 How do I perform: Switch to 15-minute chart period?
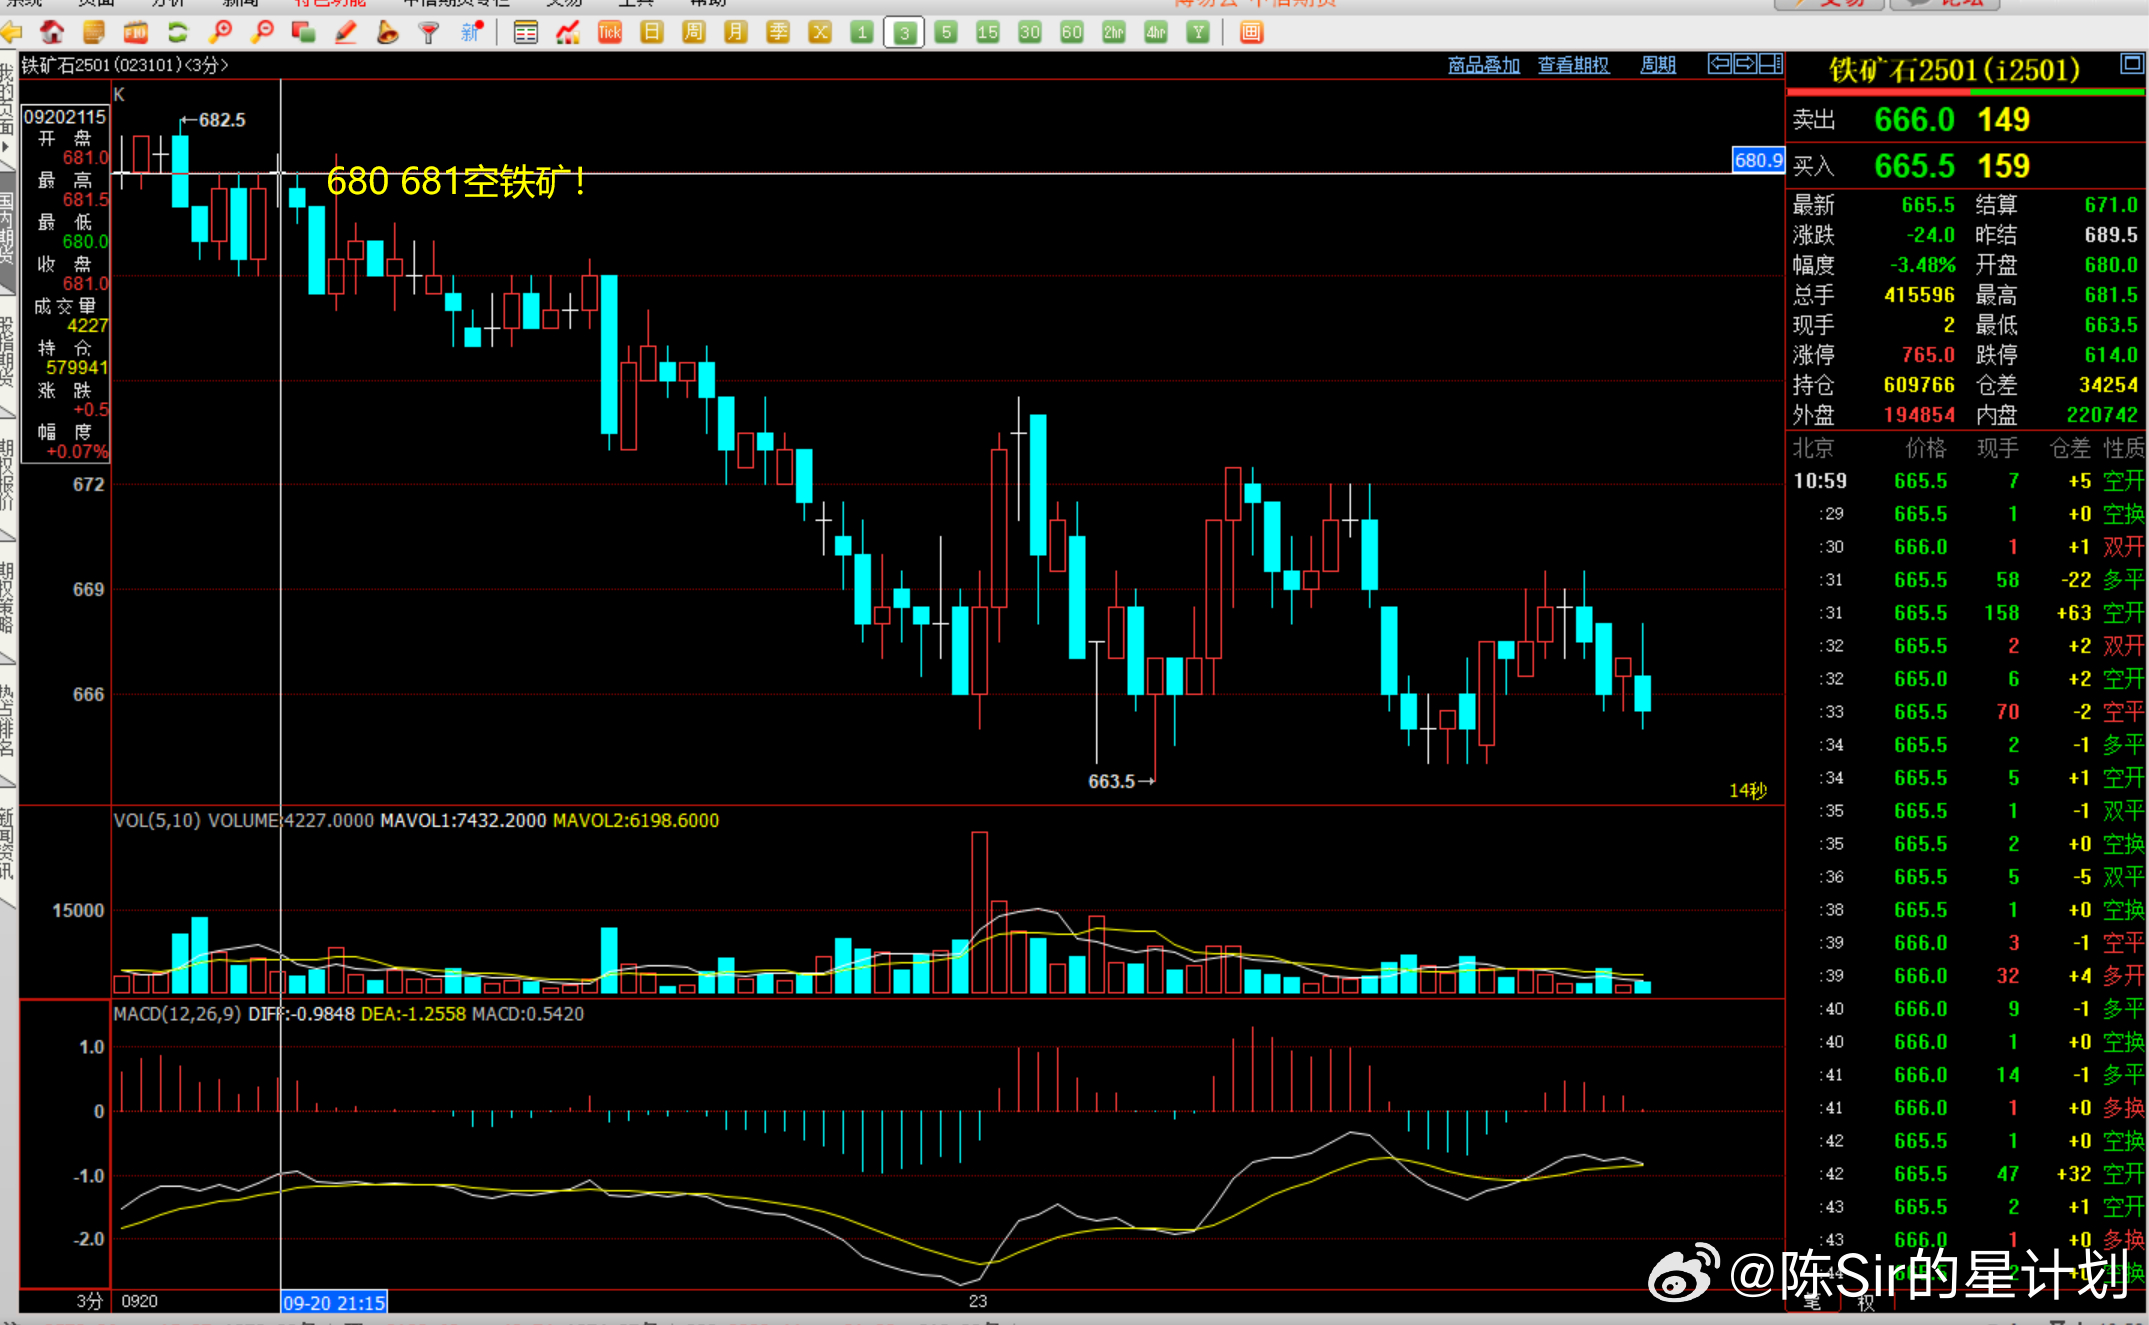click(988, 32)
